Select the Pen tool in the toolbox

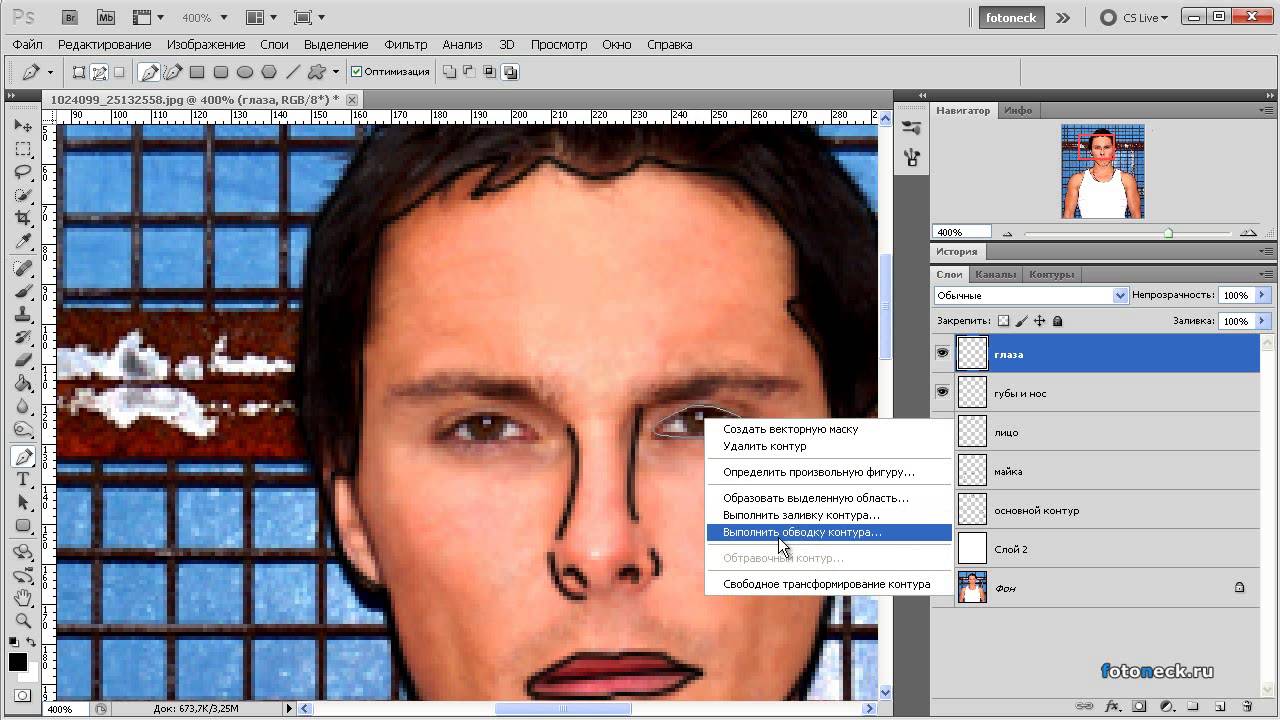click(22, 457)
